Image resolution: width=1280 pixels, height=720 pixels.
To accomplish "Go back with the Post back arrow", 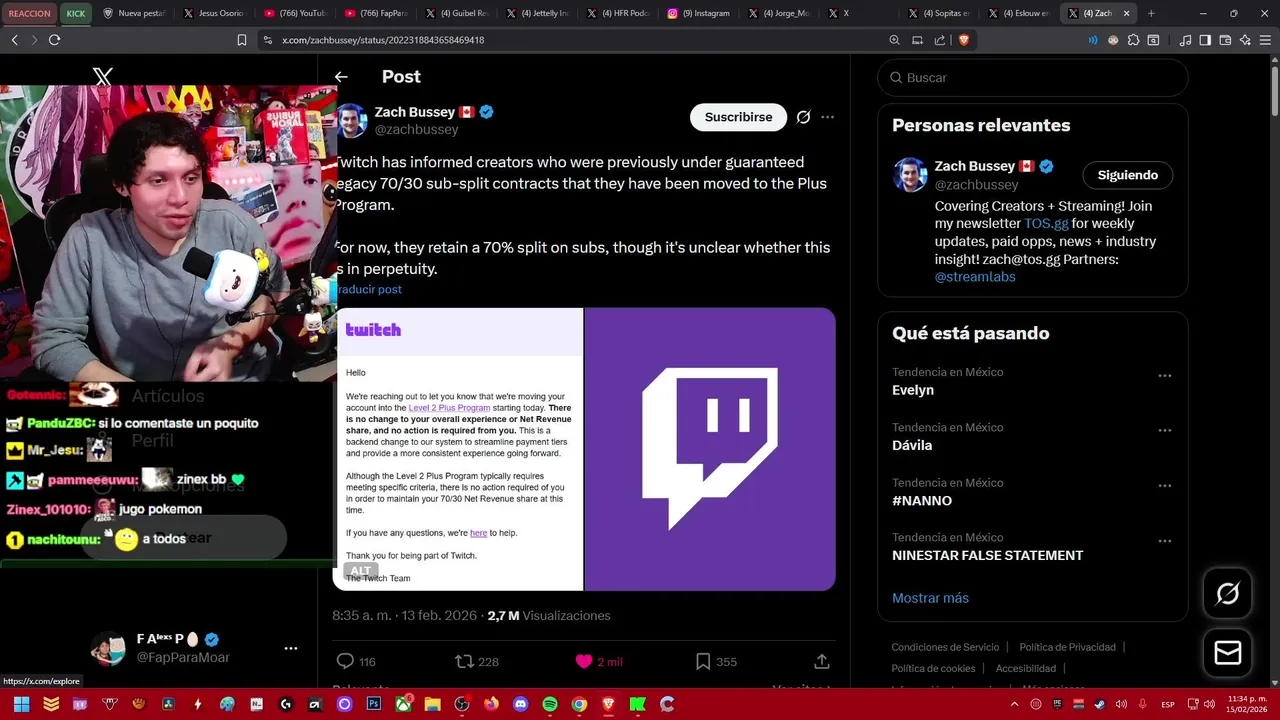I will pyautogui.click(x=341, y=77).
